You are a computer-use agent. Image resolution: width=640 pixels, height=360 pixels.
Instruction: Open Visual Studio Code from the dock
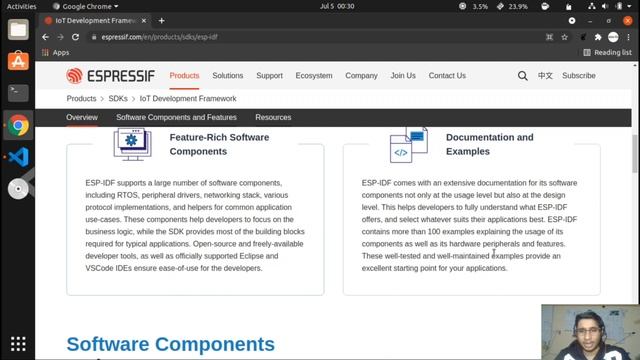(x=18, y=157)
